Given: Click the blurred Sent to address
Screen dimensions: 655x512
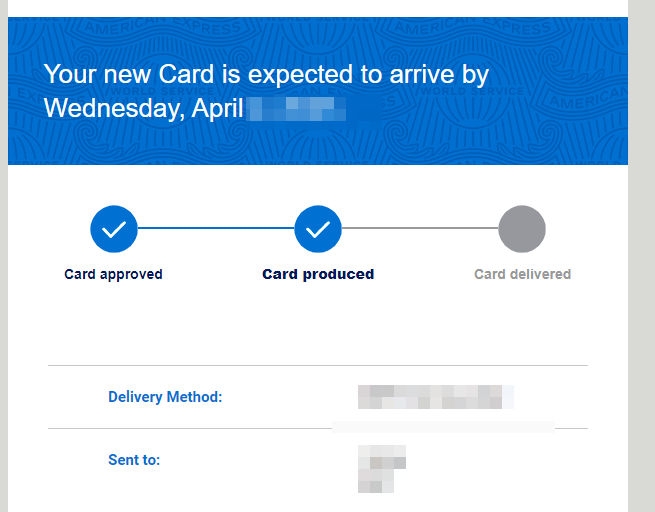Looking at the screenshot, I should (x=382, y=469).
